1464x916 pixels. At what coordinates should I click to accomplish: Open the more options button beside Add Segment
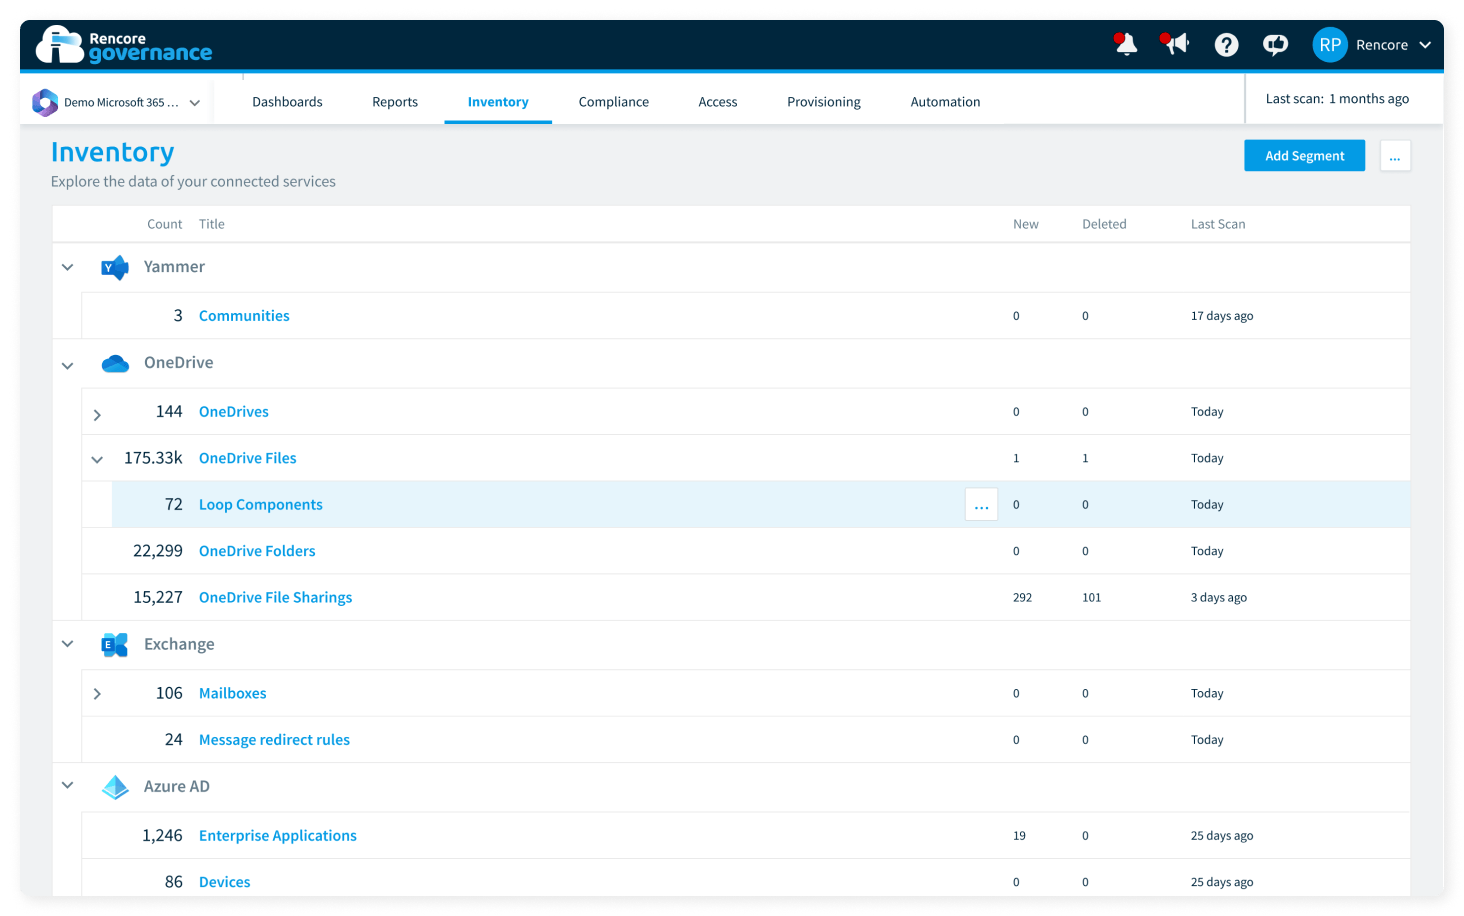coord(1395,156)
